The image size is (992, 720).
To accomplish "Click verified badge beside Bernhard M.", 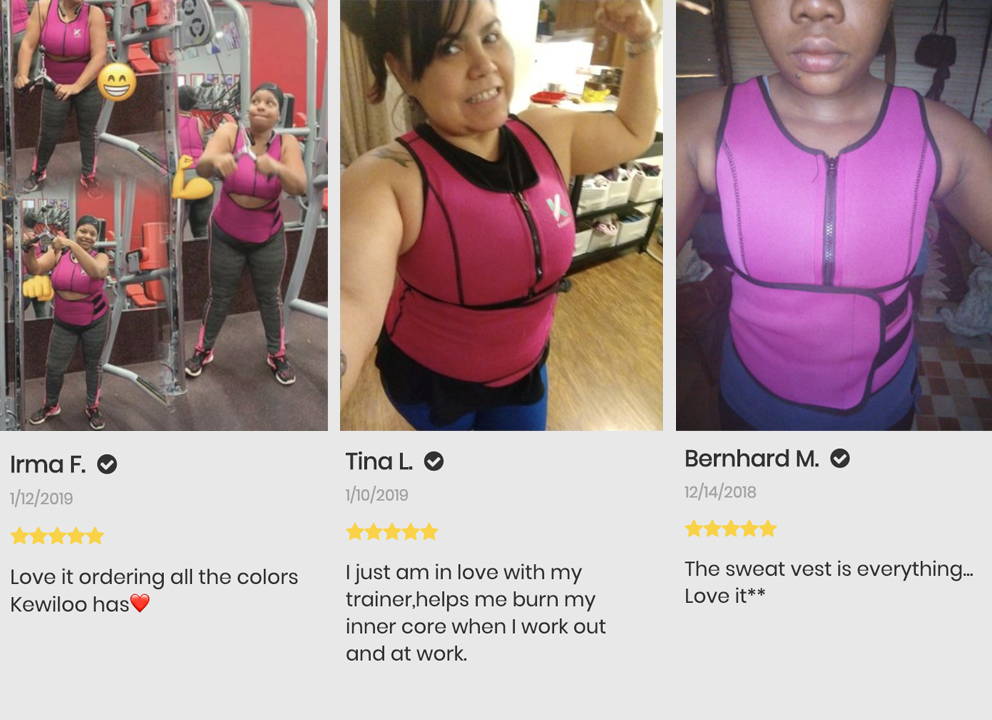I will click(840, 458).
